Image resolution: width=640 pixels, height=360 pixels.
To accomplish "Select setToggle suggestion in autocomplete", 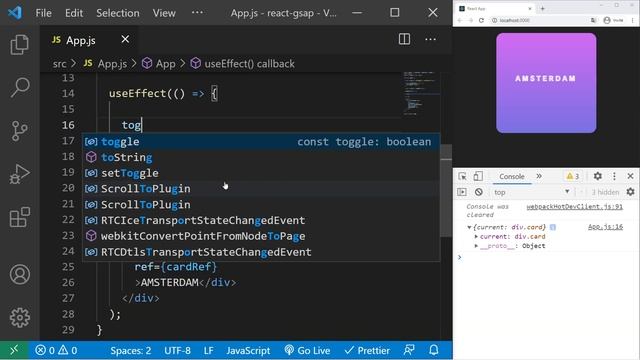I will pyautogui.click(x=261, y=173).
